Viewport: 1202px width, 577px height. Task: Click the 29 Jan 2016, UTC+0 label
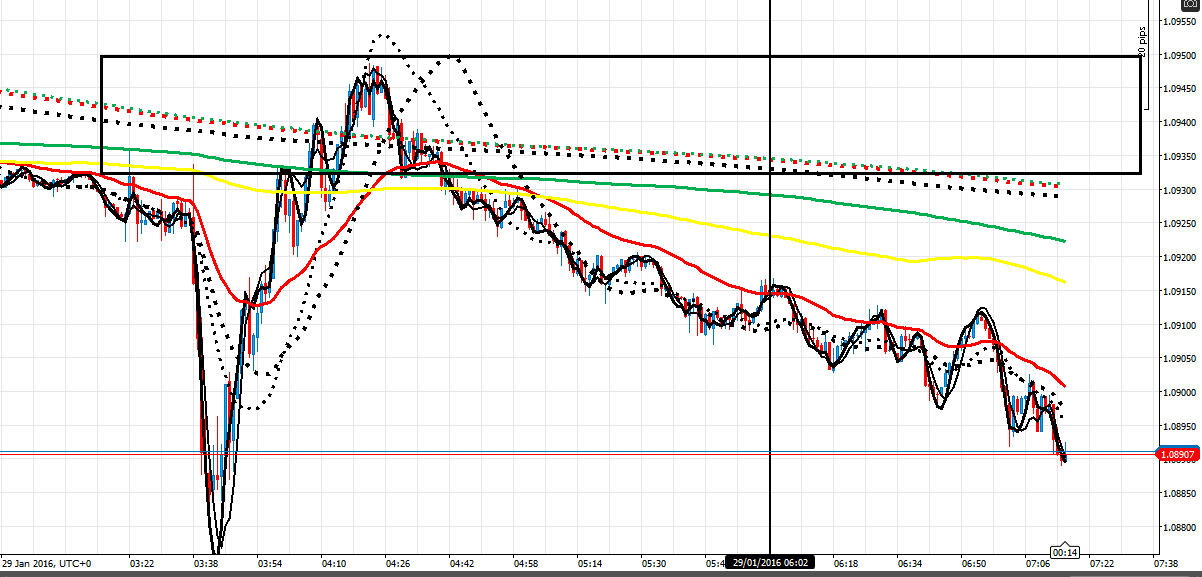(48, 564)
